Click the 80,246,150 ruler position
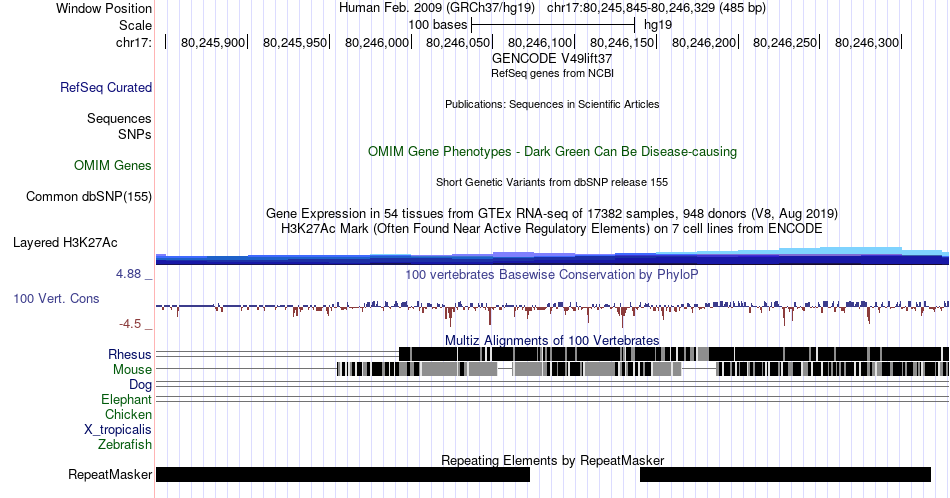The width and height of the screenshot is (950, 498). [x=622, y=42]
